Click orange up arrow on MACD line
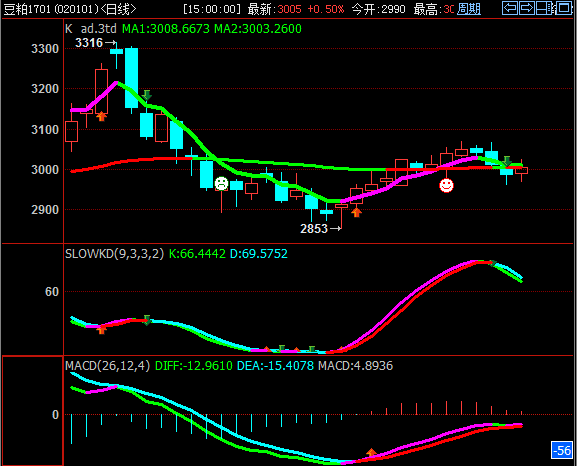577x466 pixels. (x=371, y=452)
